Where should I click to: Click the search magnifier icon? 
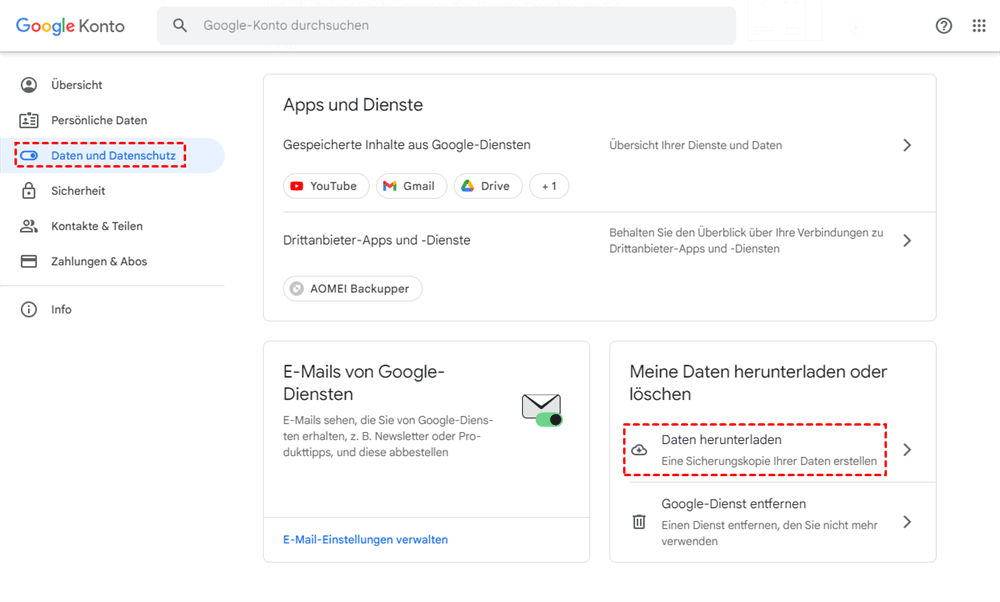(180, 26)
